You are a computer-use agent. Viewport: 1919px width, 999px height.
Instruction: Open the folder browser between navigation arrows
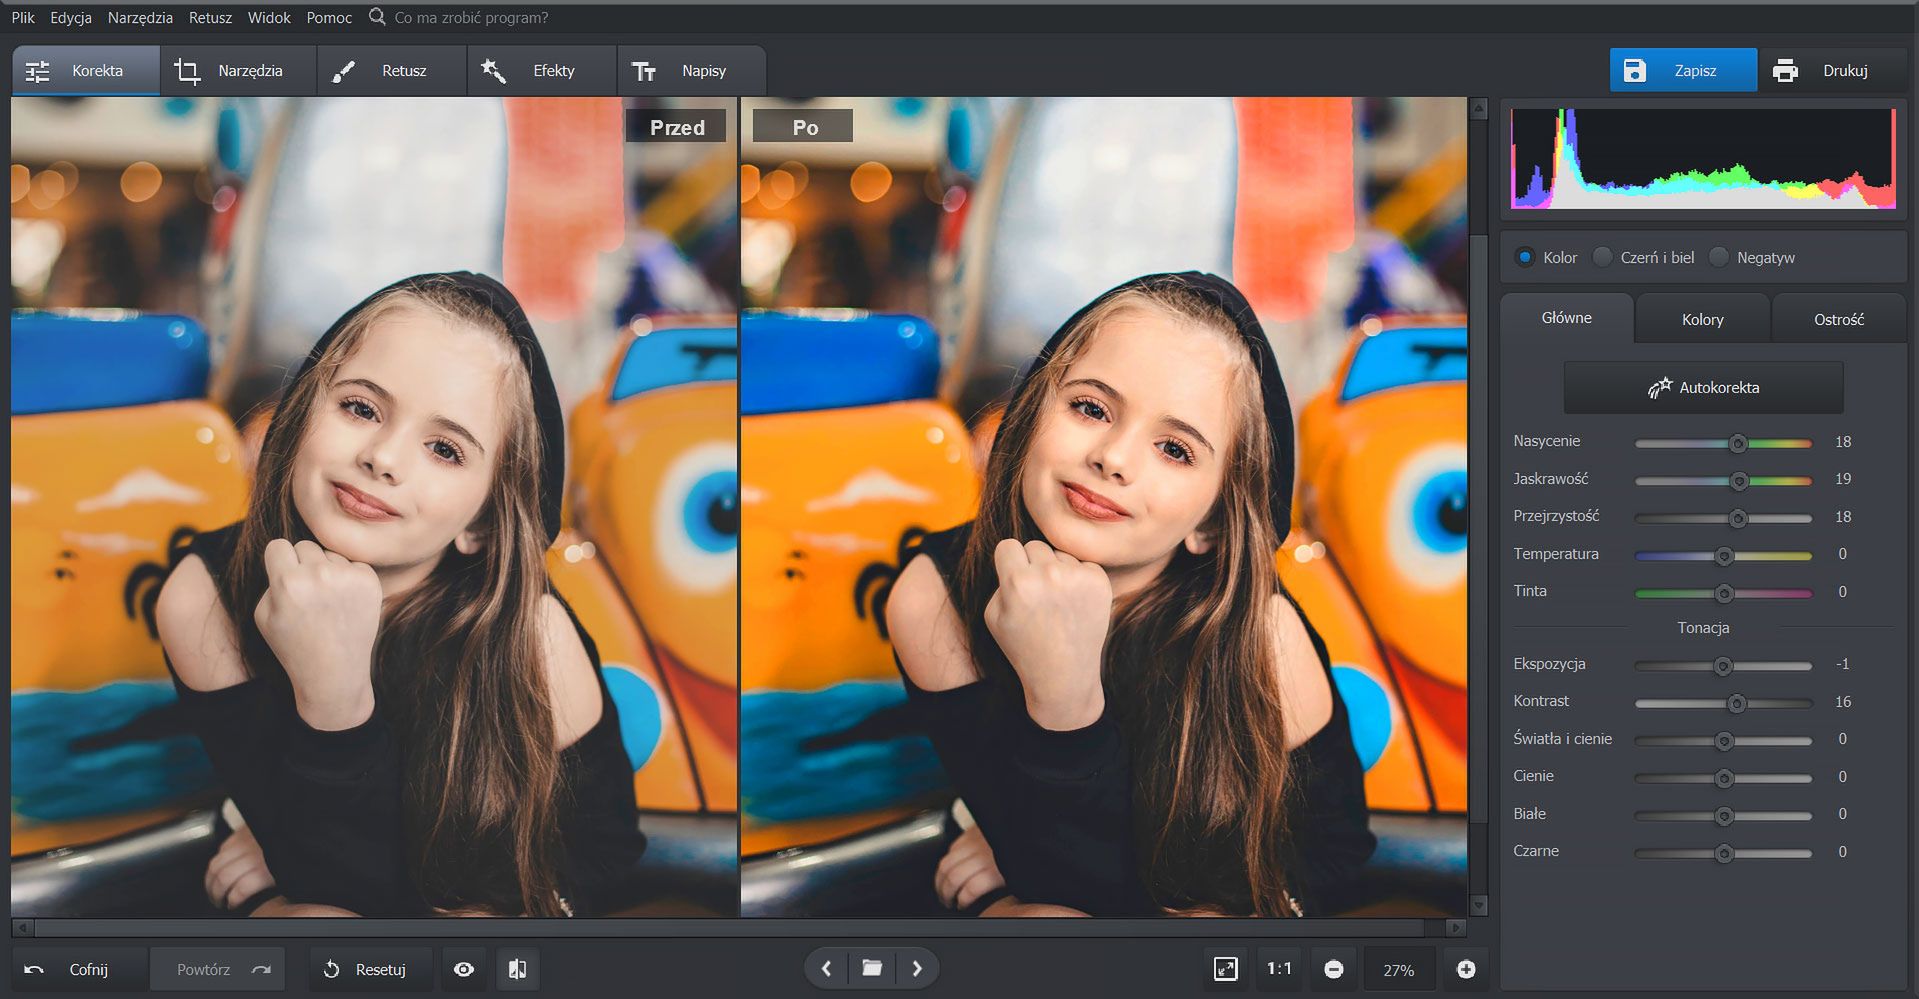point(871,968)
